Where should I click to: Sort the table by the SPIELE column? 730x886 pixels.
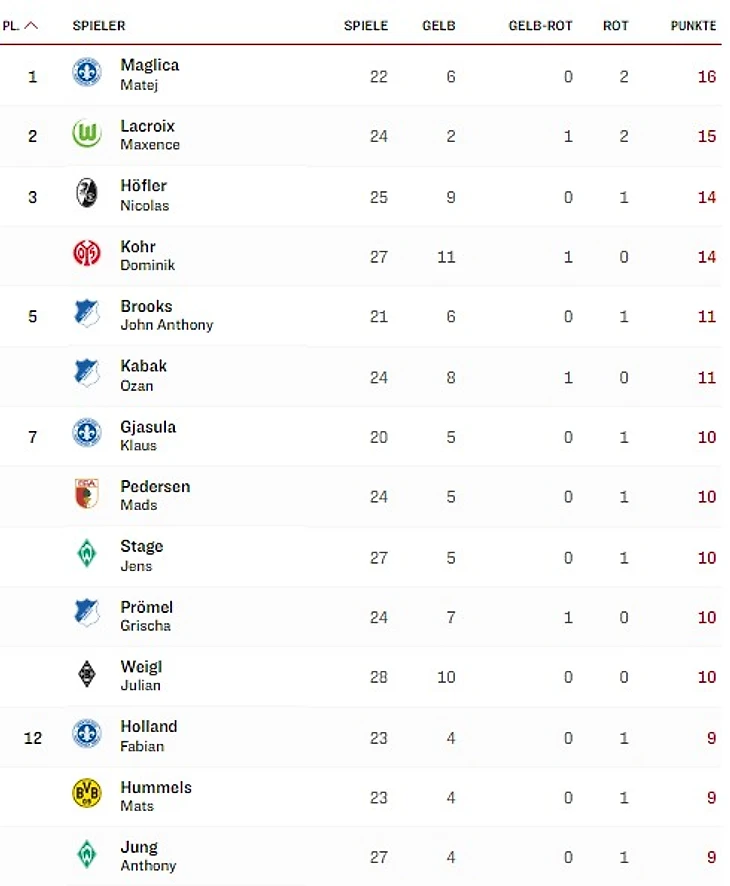click(x=365, y=26)
